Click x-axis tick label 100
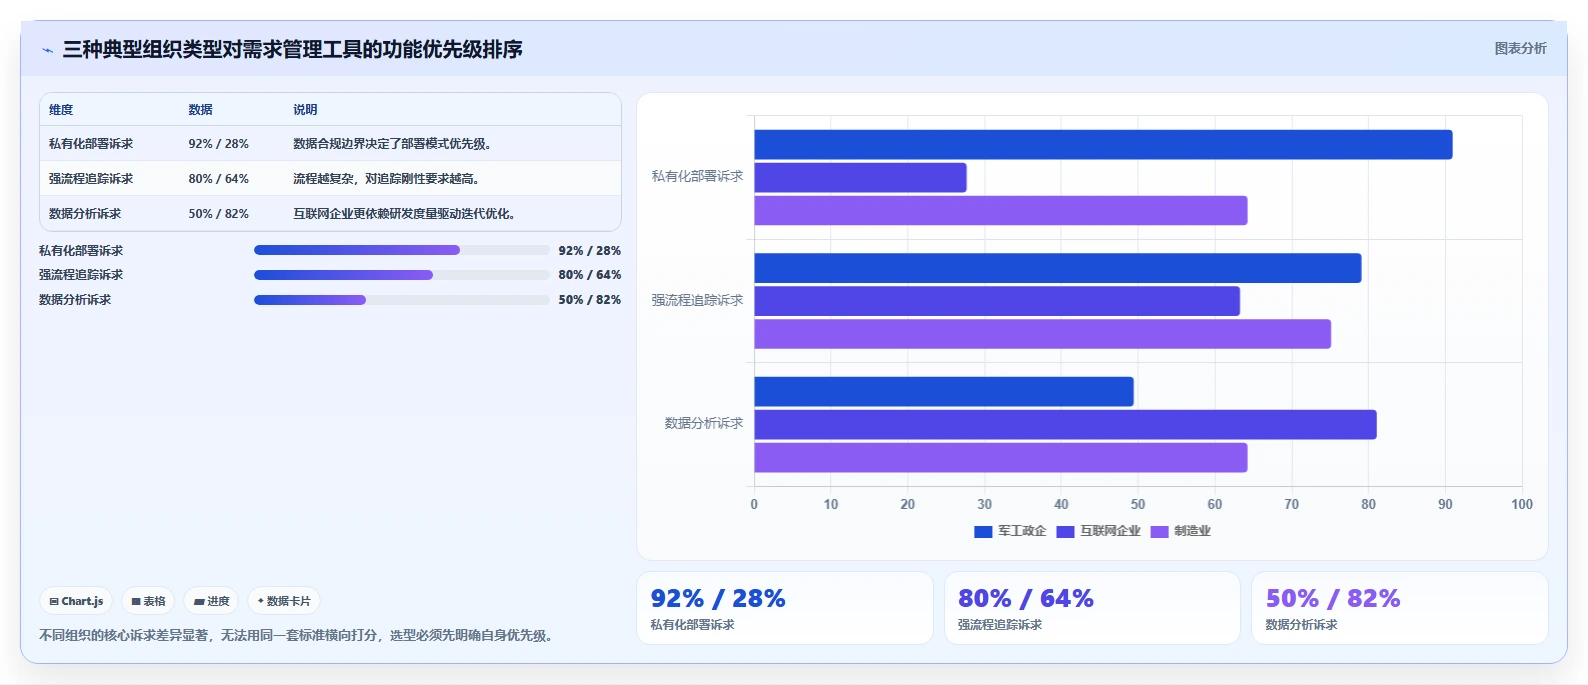Viewport: 1588px width, 685px height. click(1522, 505)
